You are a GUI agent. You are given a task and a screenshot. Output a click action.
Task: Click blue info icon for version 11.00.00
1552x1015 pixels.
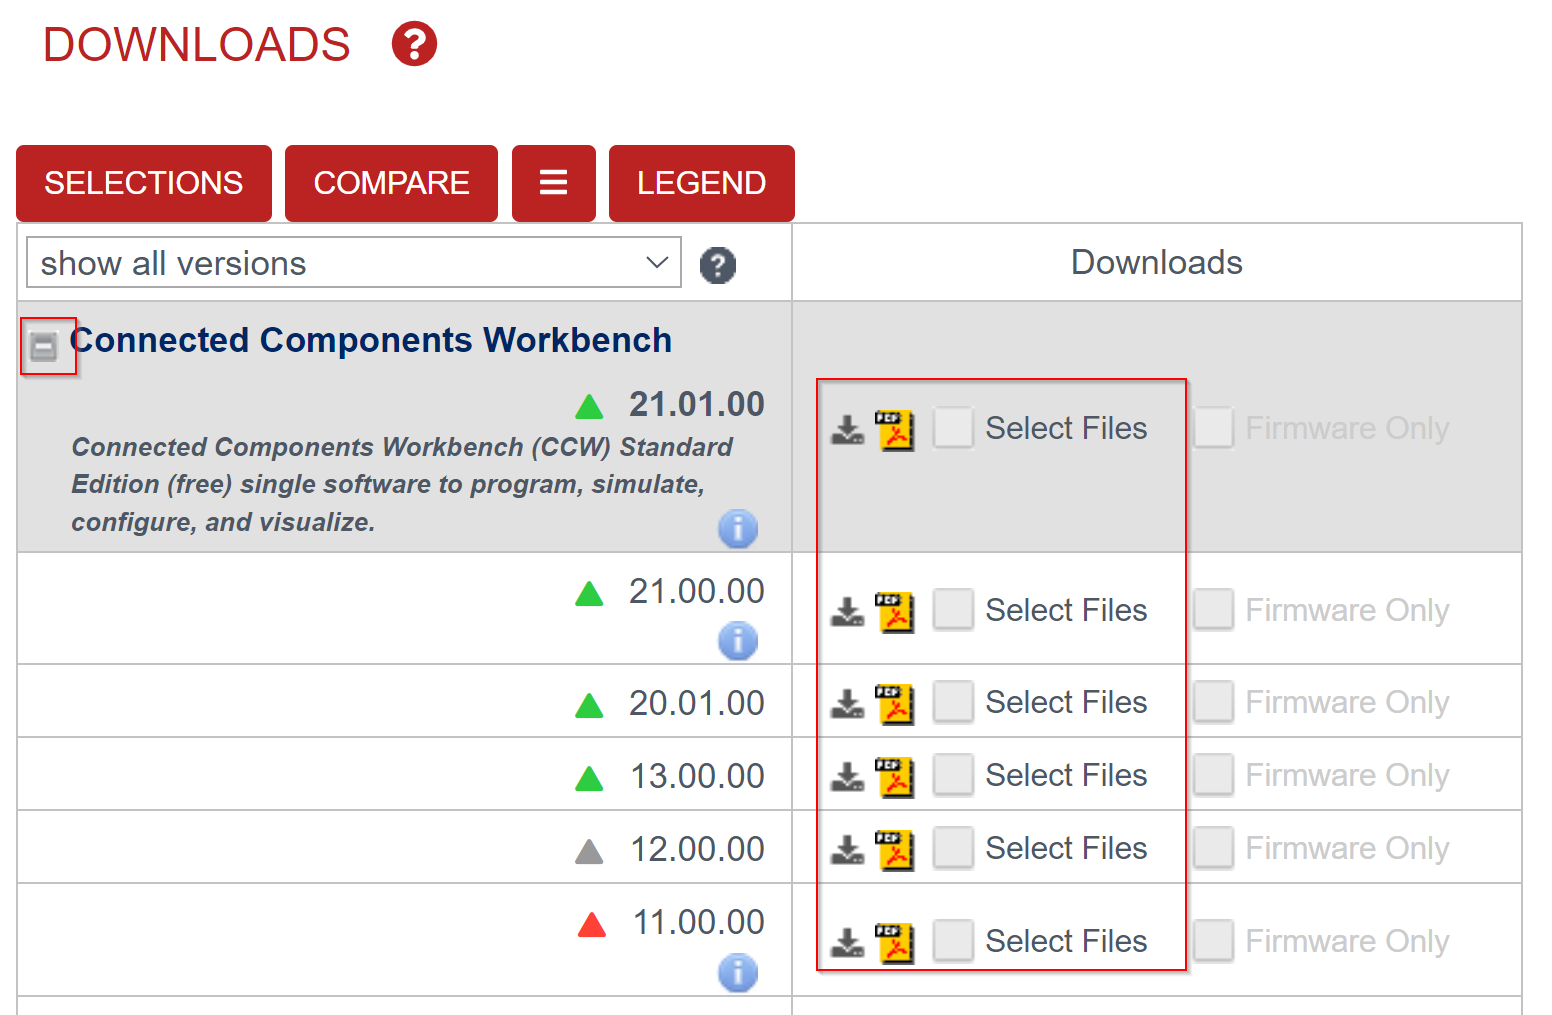[x=738, y=972]
